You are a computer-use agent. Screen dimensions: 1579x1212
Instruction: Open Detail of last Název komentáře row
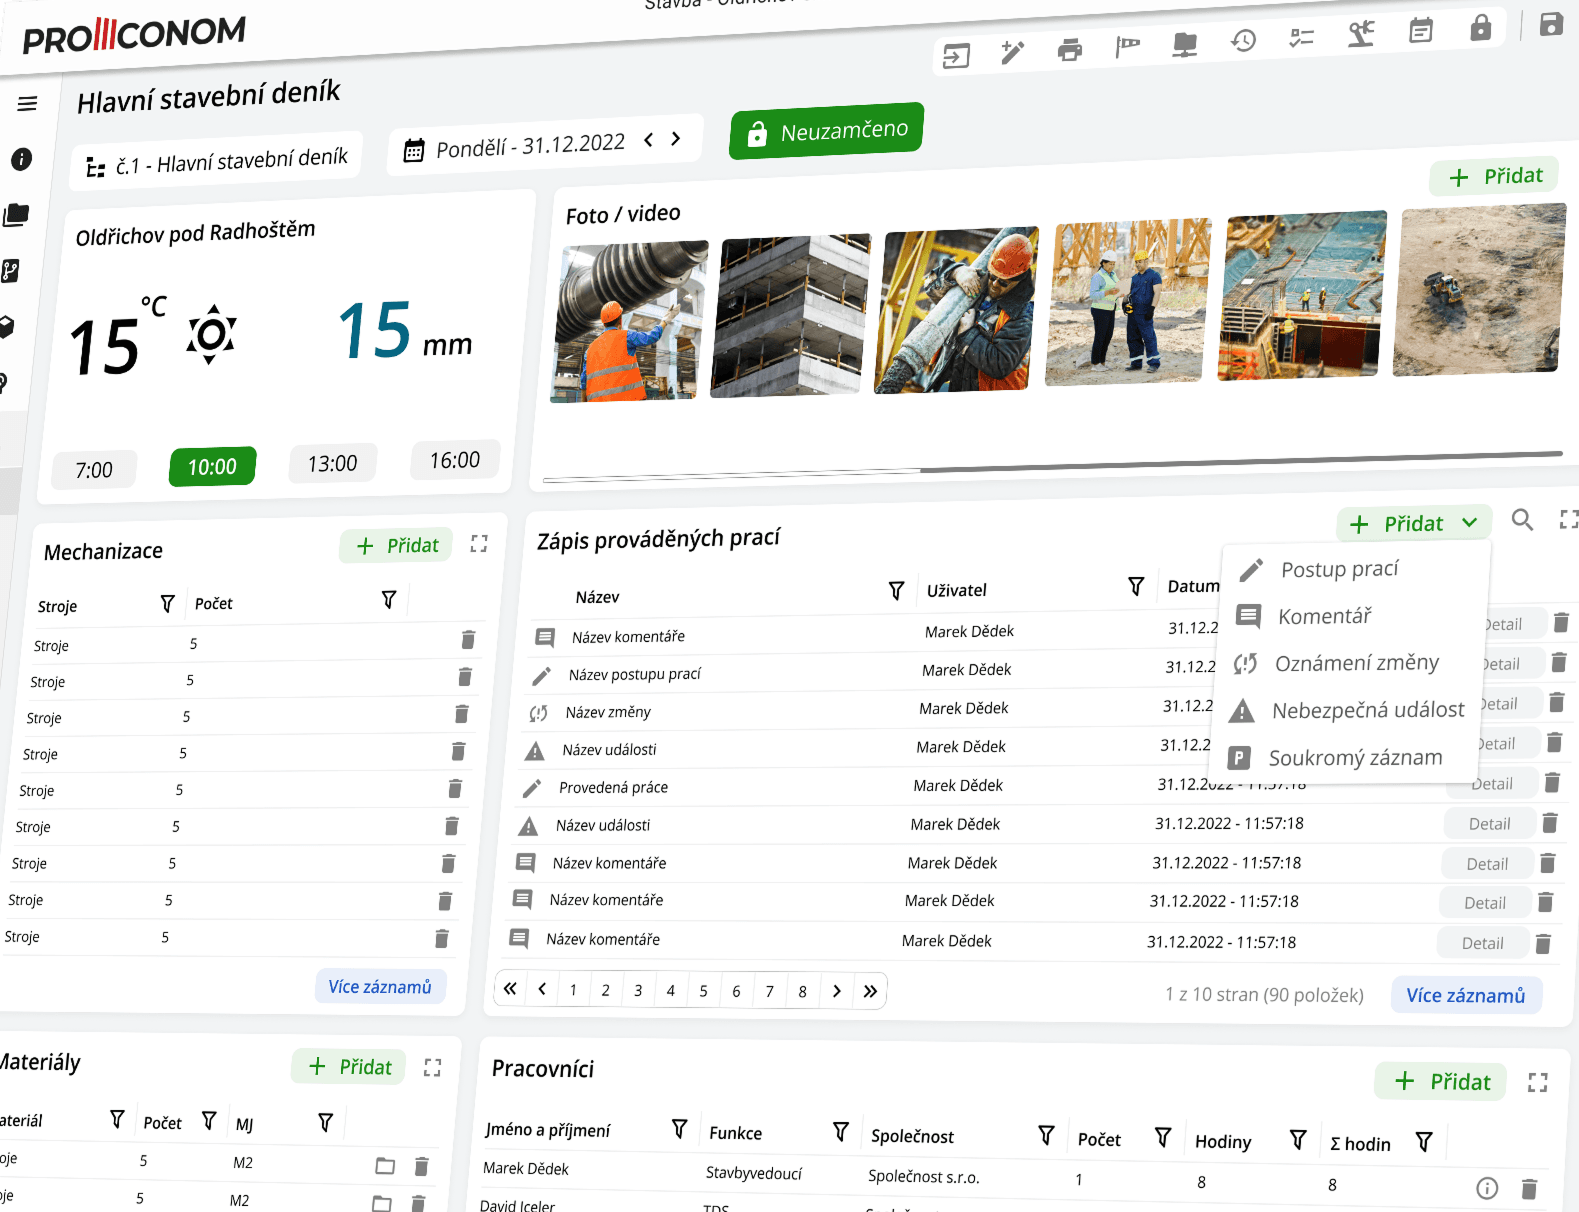click(x=1482, y=943)
